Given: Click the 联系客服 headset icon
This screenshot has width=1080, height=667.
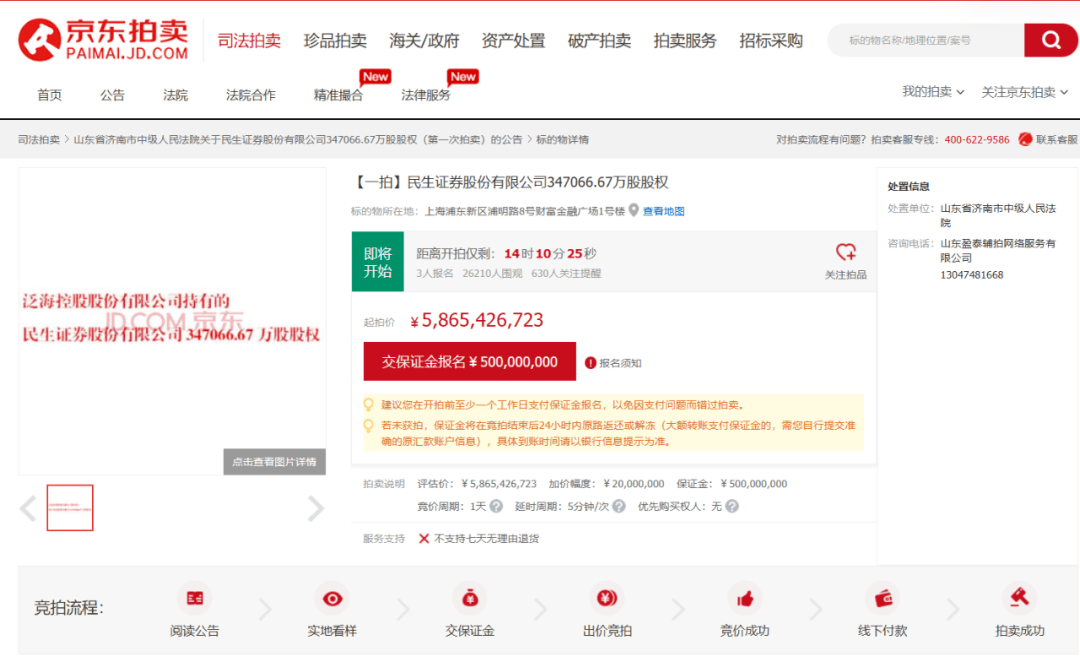Looking at the screenshot, I should click(1025, 139).
